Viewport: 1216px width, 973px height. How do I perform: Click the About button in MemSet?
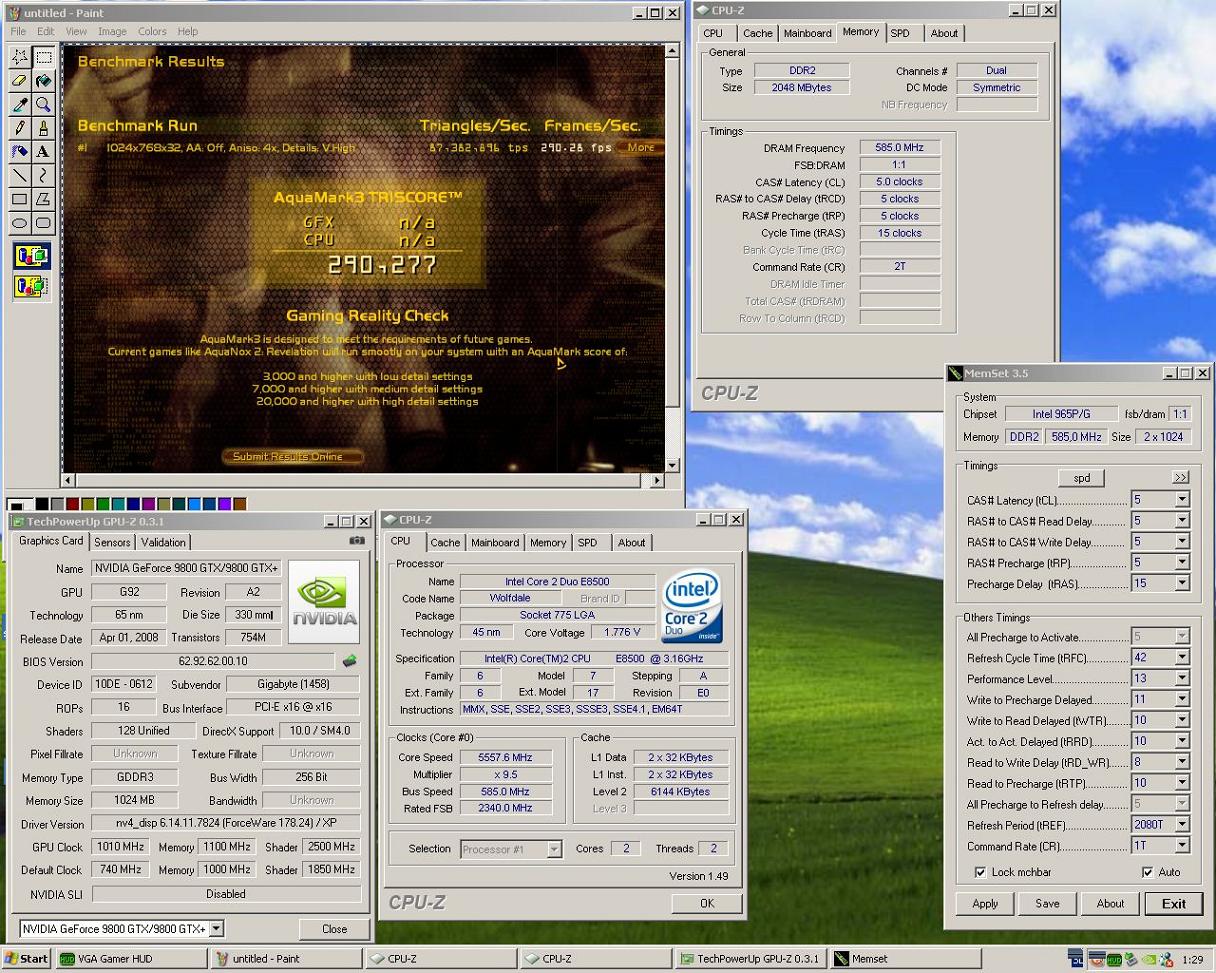point(1110,903)
